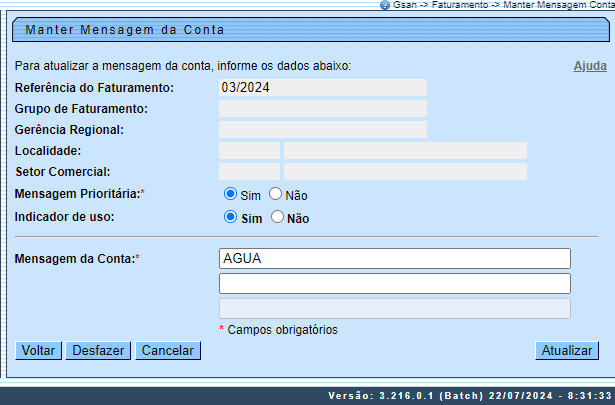The image size is (615, 405).
Task: Click the blue help icon beside the Gsan breadcrumb
Action: click(x=385, y=5)
